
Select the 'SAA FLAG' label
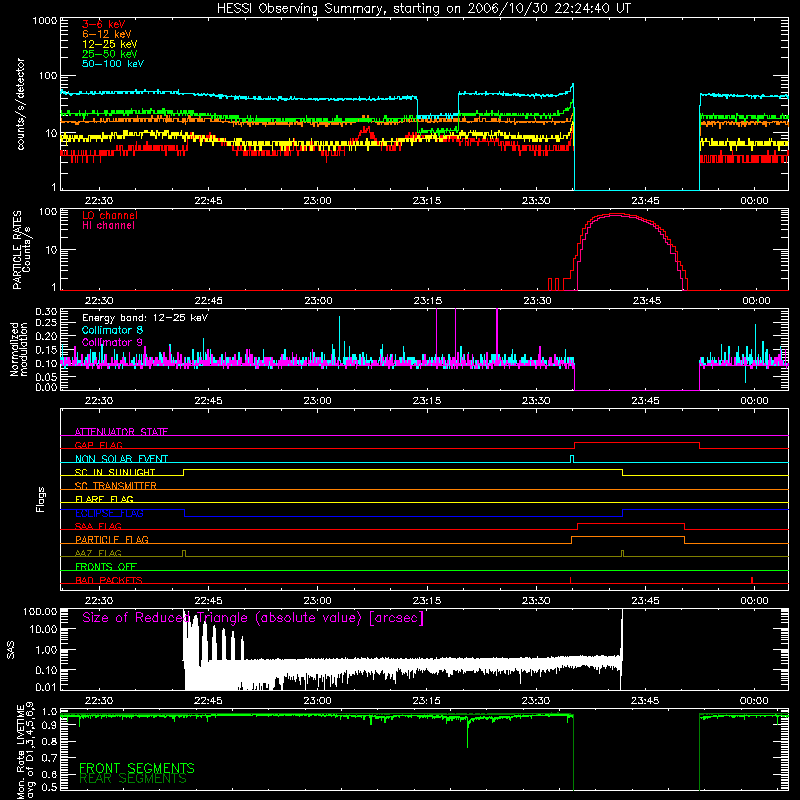98,526
